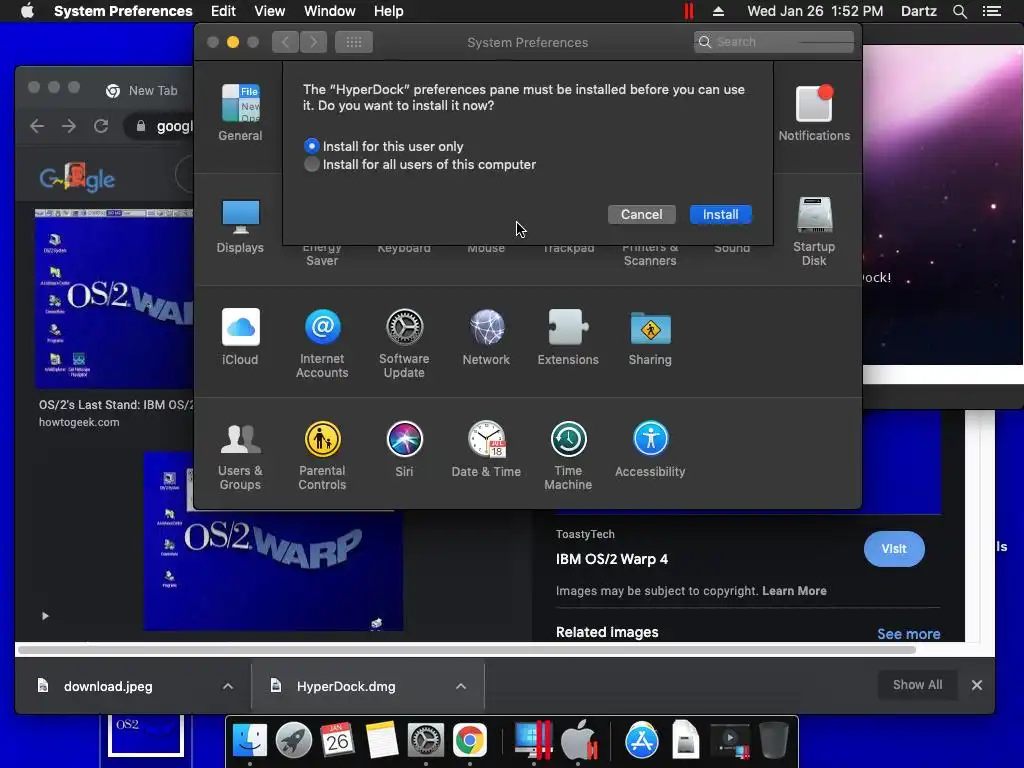Open the System Preferences app menu
This screenshot has height=768, width=1024.
point(123,11)
